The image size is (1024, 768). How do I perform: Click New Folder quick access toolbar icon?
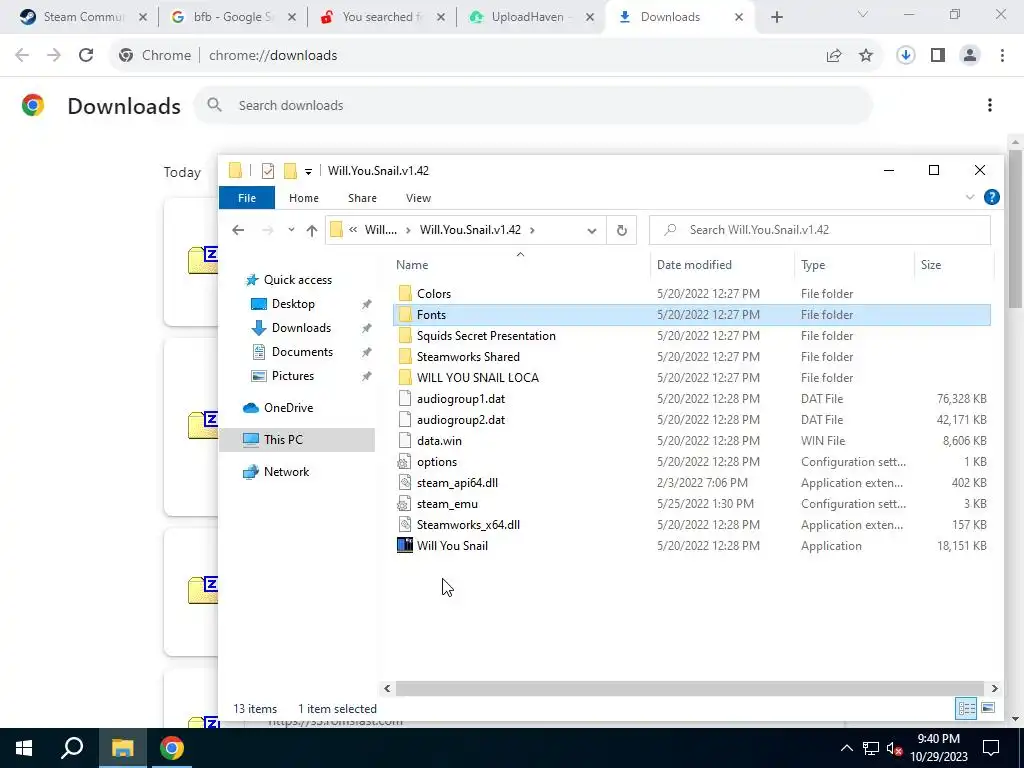click(290, 171)
